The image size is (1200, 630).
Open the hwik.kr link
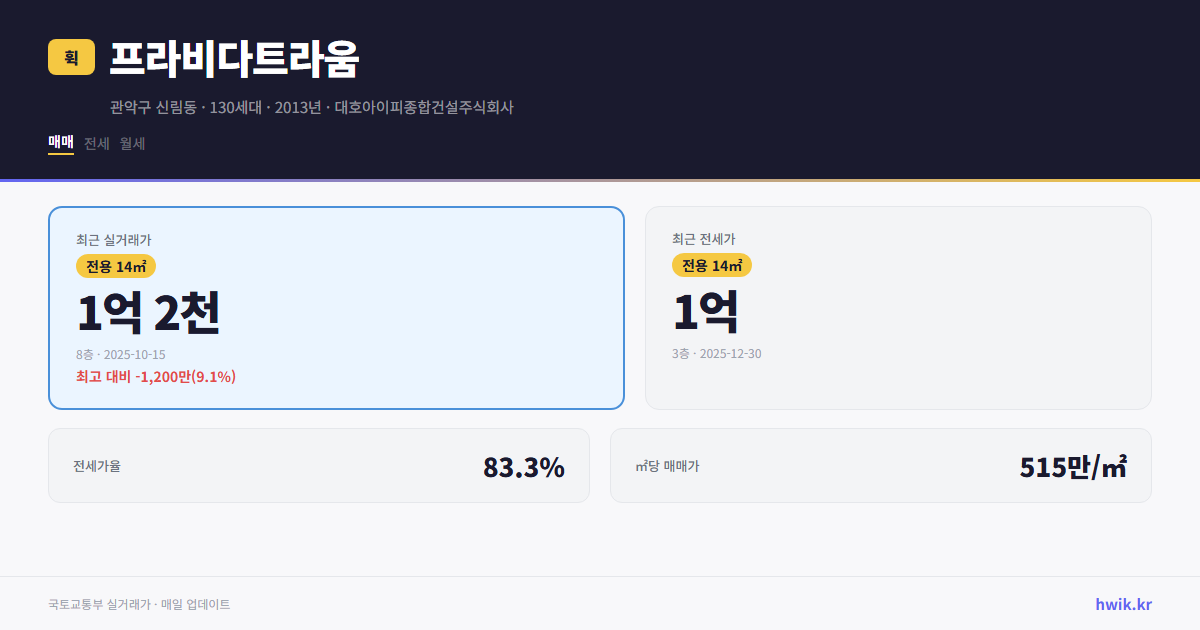pyautogui.click(x=1122, y=604)
